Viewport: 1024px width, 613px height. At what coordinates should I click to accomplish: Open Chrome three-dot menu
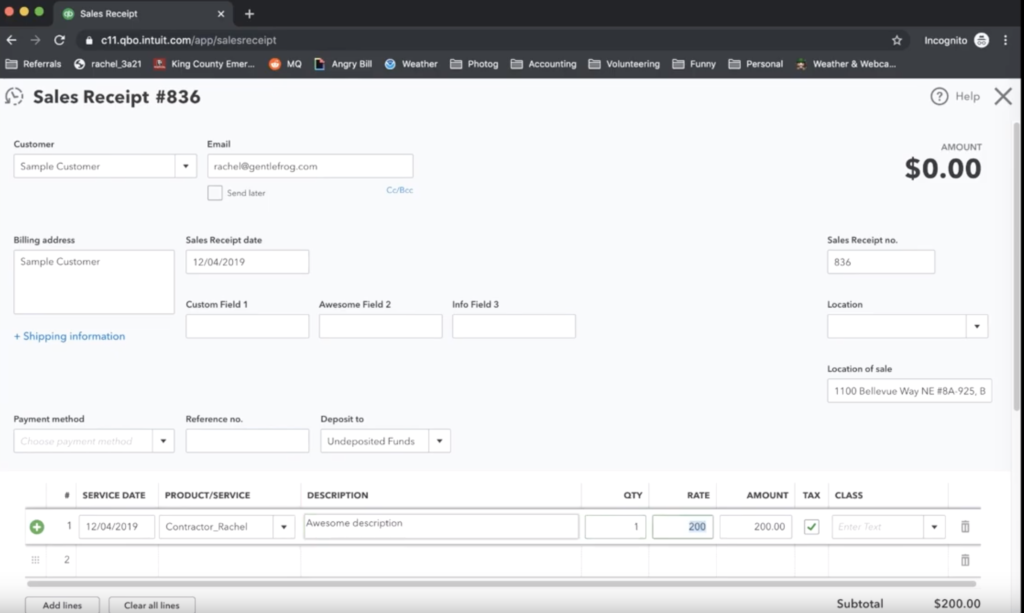[1005, 40]
